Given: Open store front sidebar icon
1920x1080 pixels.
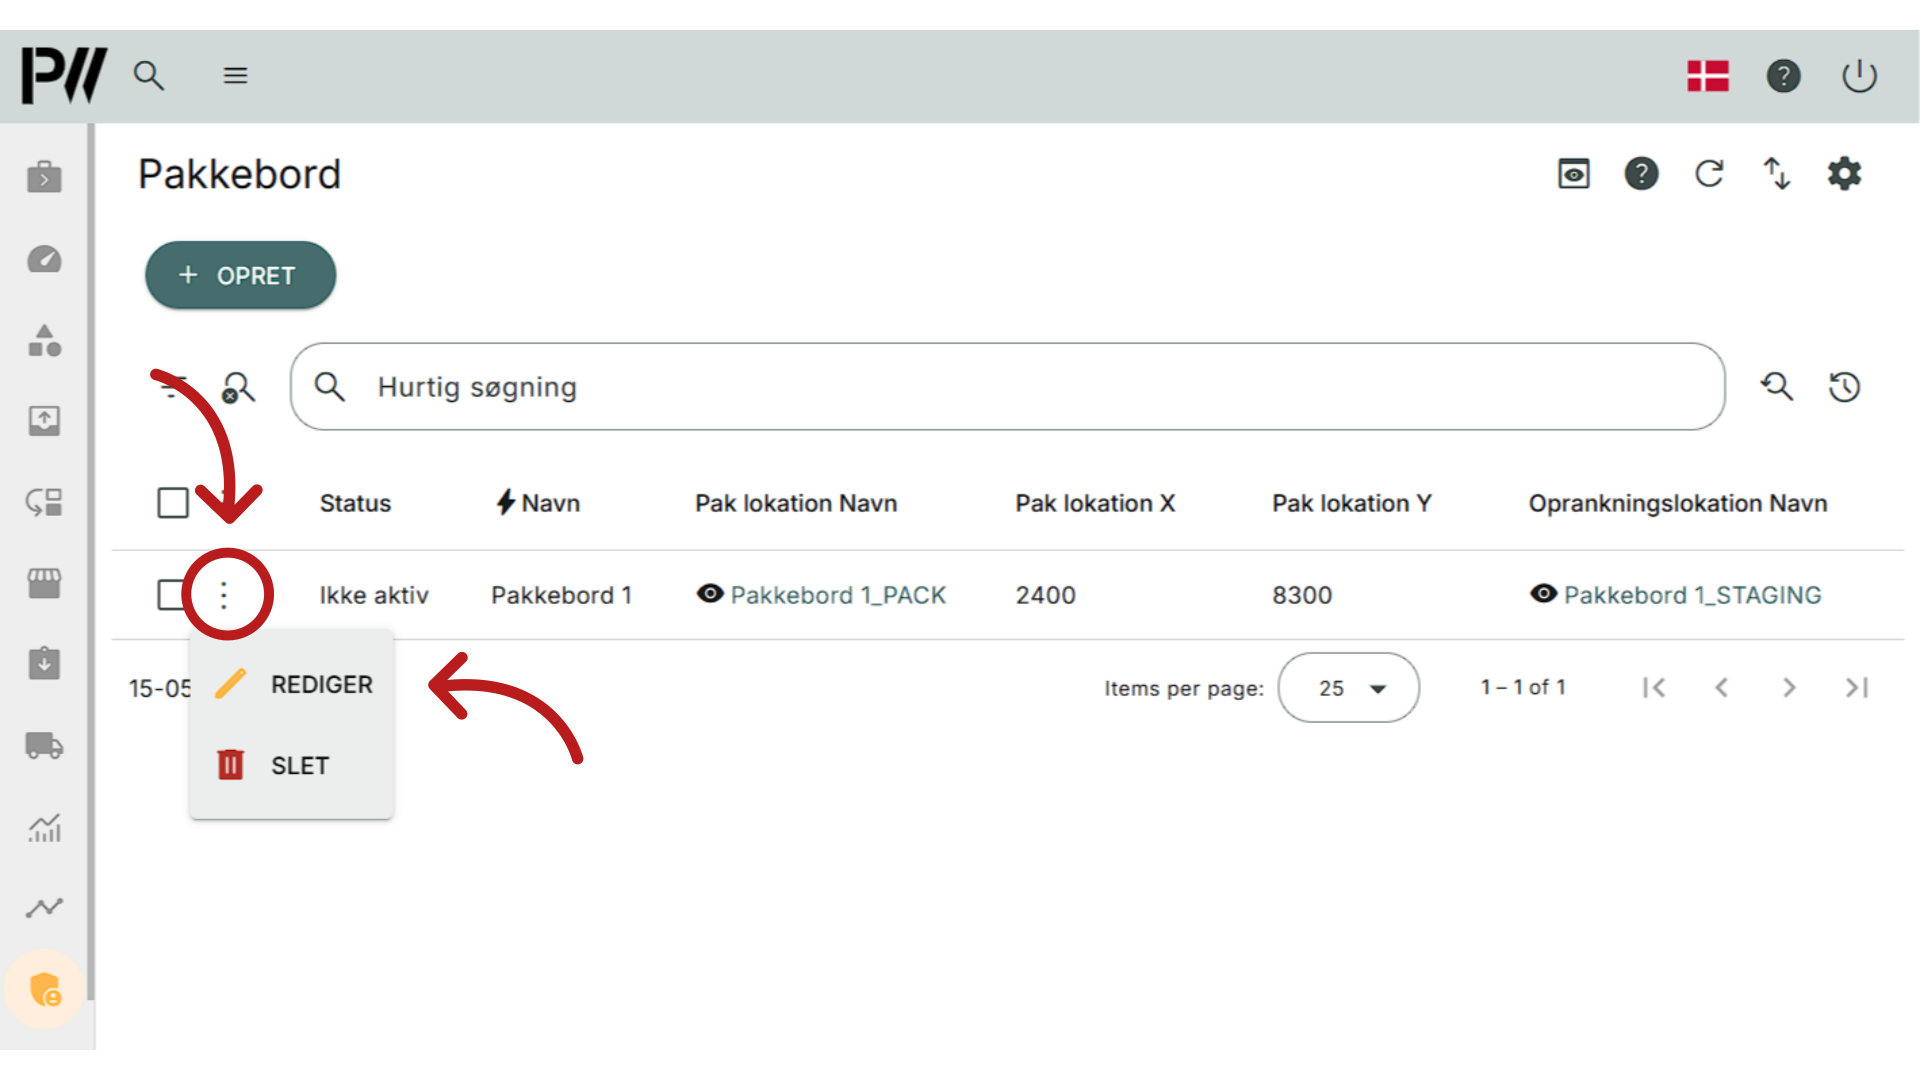Looking at the screenshot, I should [x=44, y=583].
